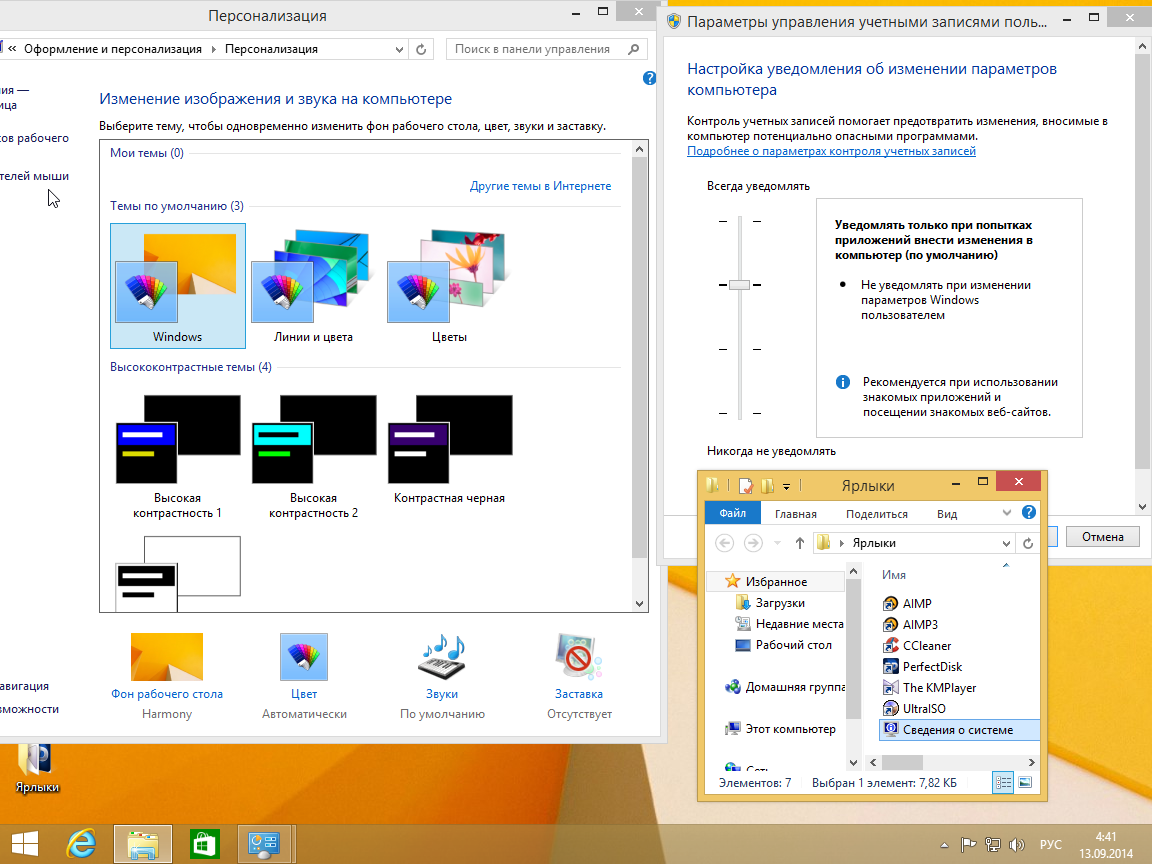
Task: Refresh the Personalization address bar
Action: (x=421, y=49)
